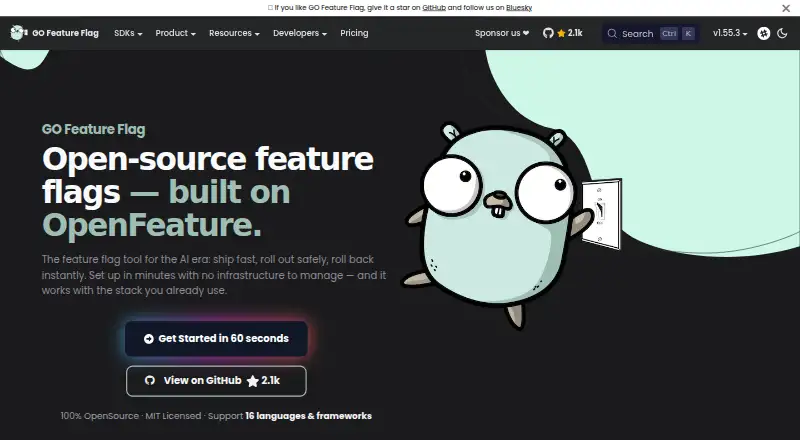Focus the Search input field

pyautogui.click(x=651, y=34)
